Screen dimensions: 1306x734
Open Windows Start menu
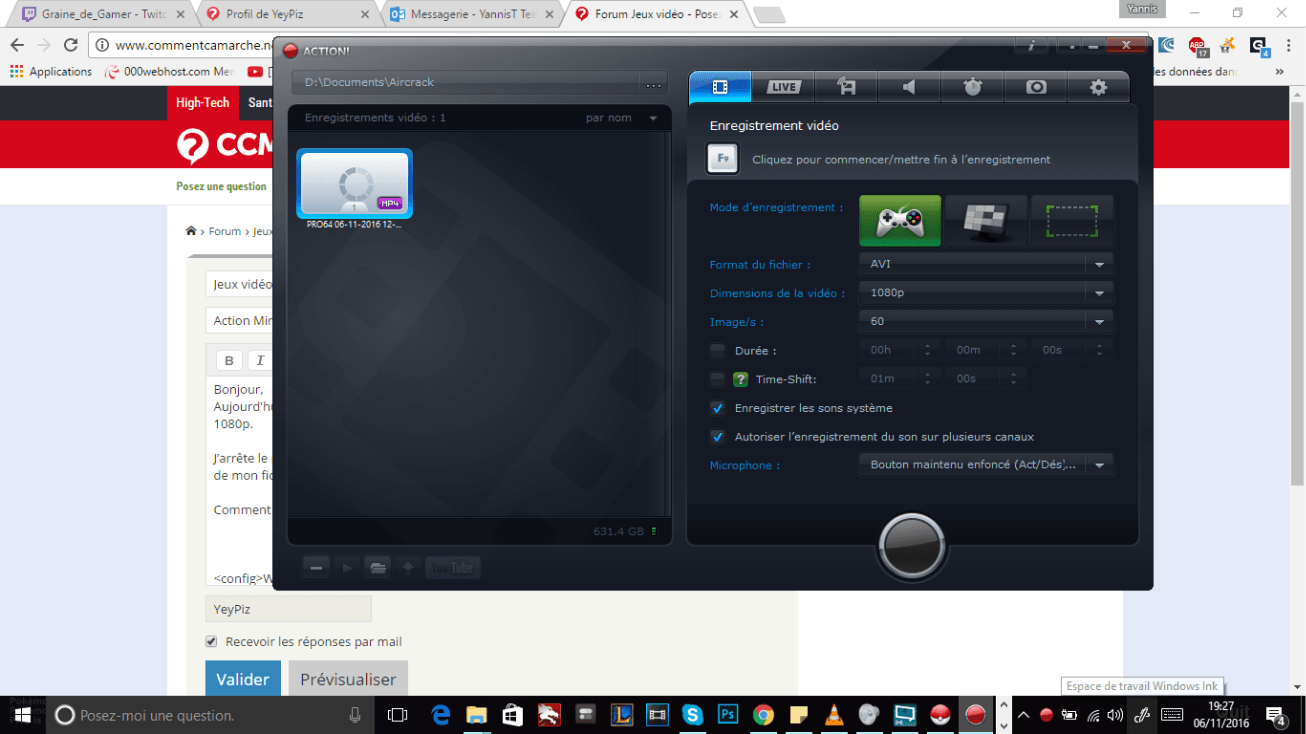tap(22, 715)
